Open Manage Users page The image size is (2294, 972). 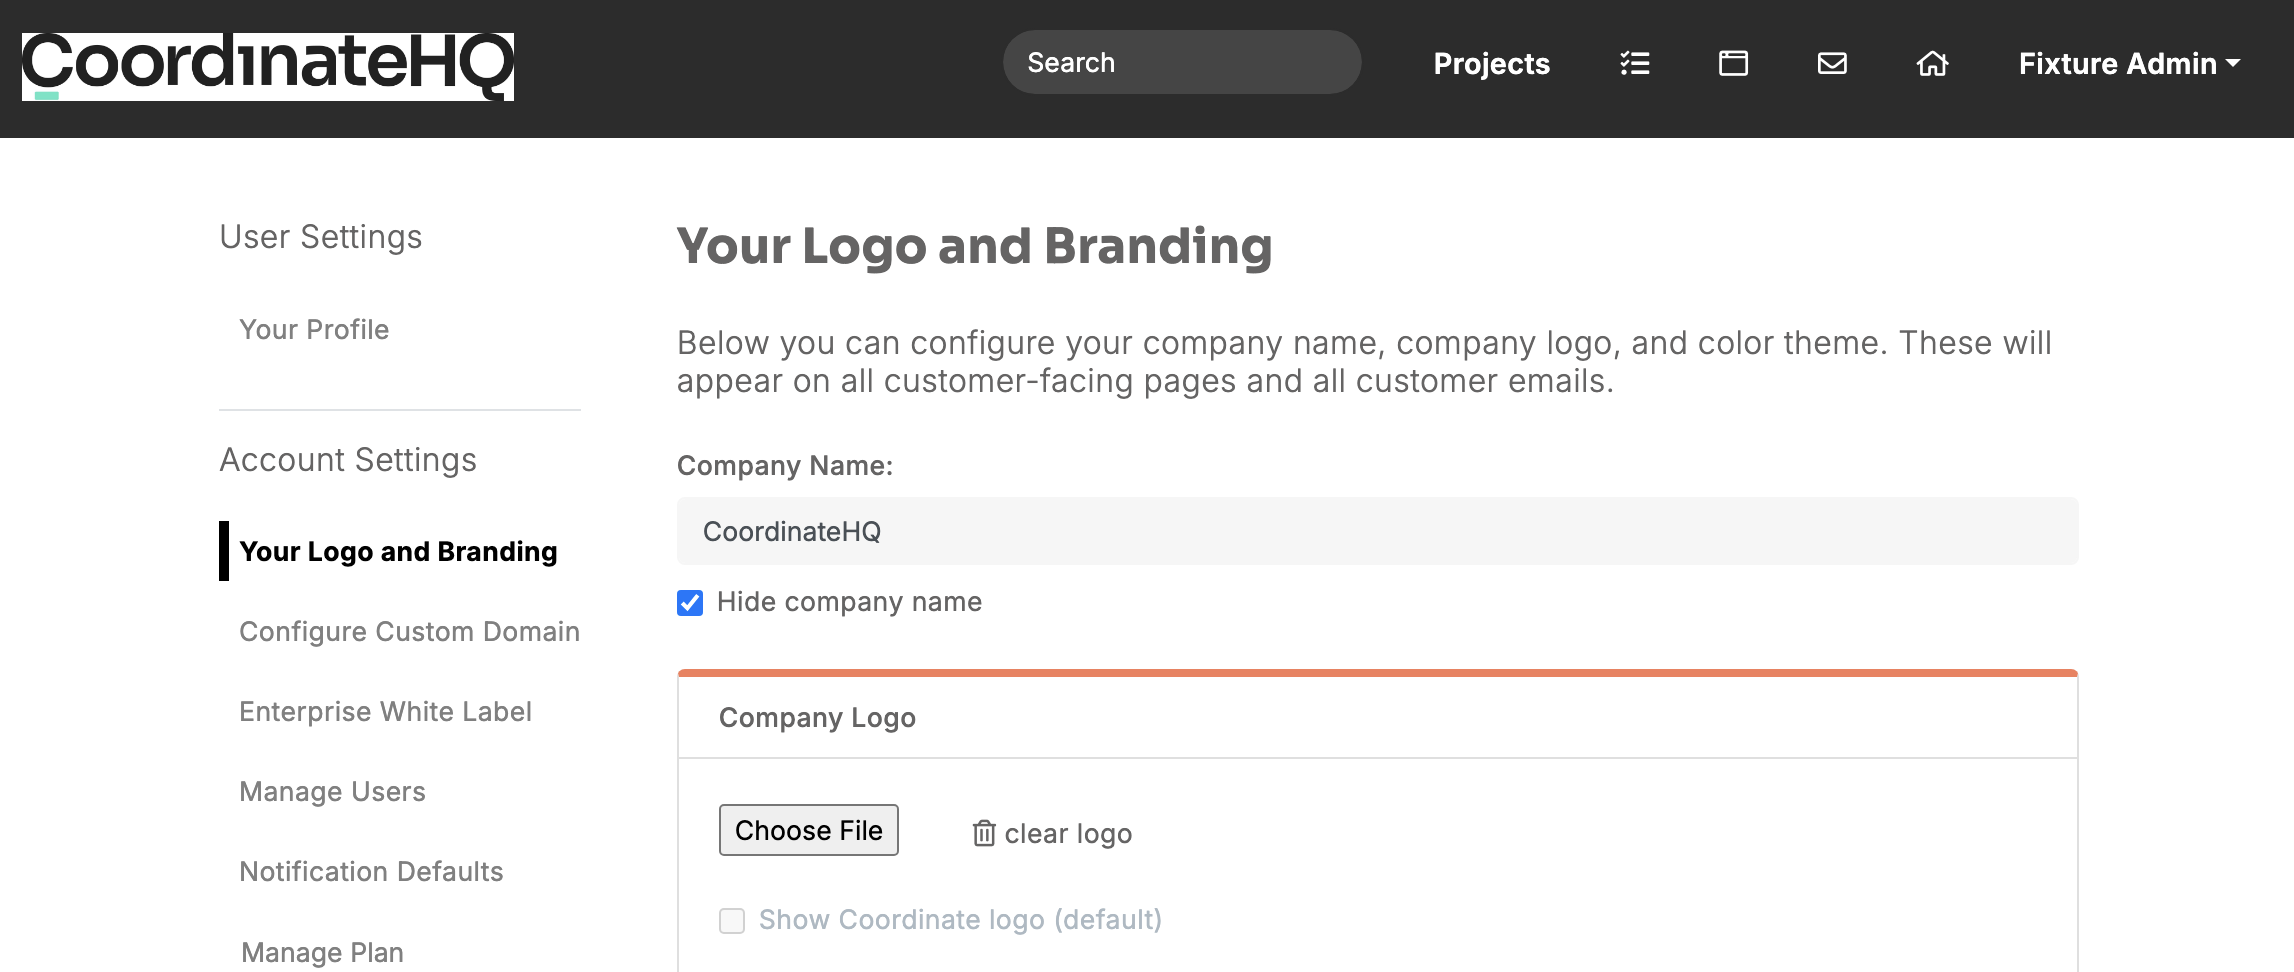click(x=332, y=791)
